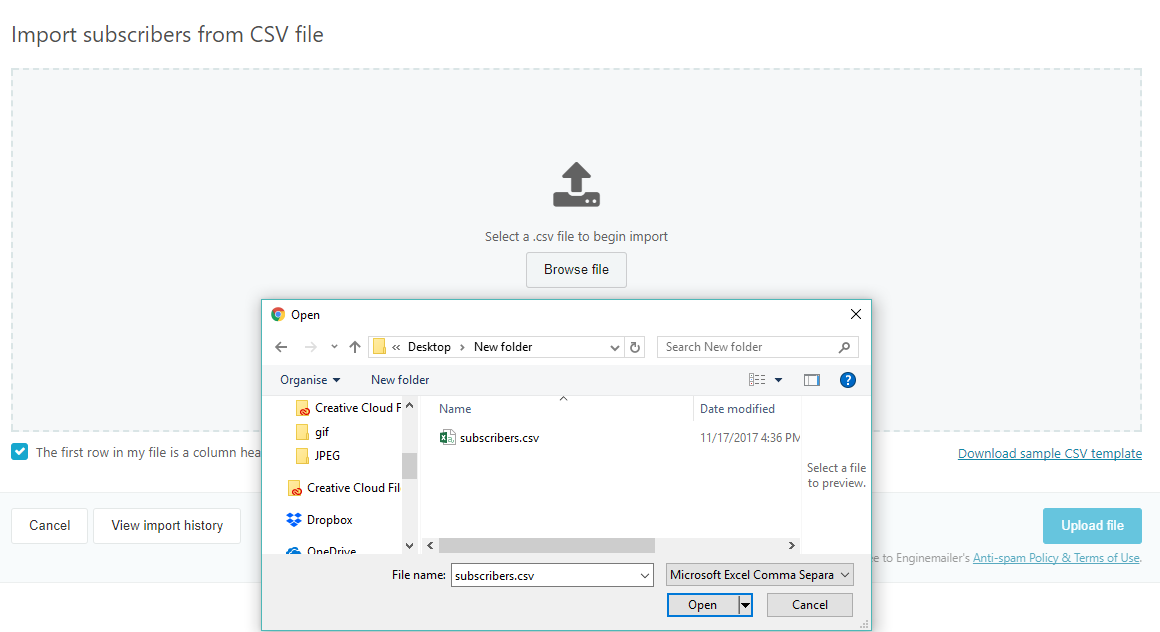Click the horizontal scrollbar thumb
Screen dimensions: 1160x632
click(x=547, y=545)
